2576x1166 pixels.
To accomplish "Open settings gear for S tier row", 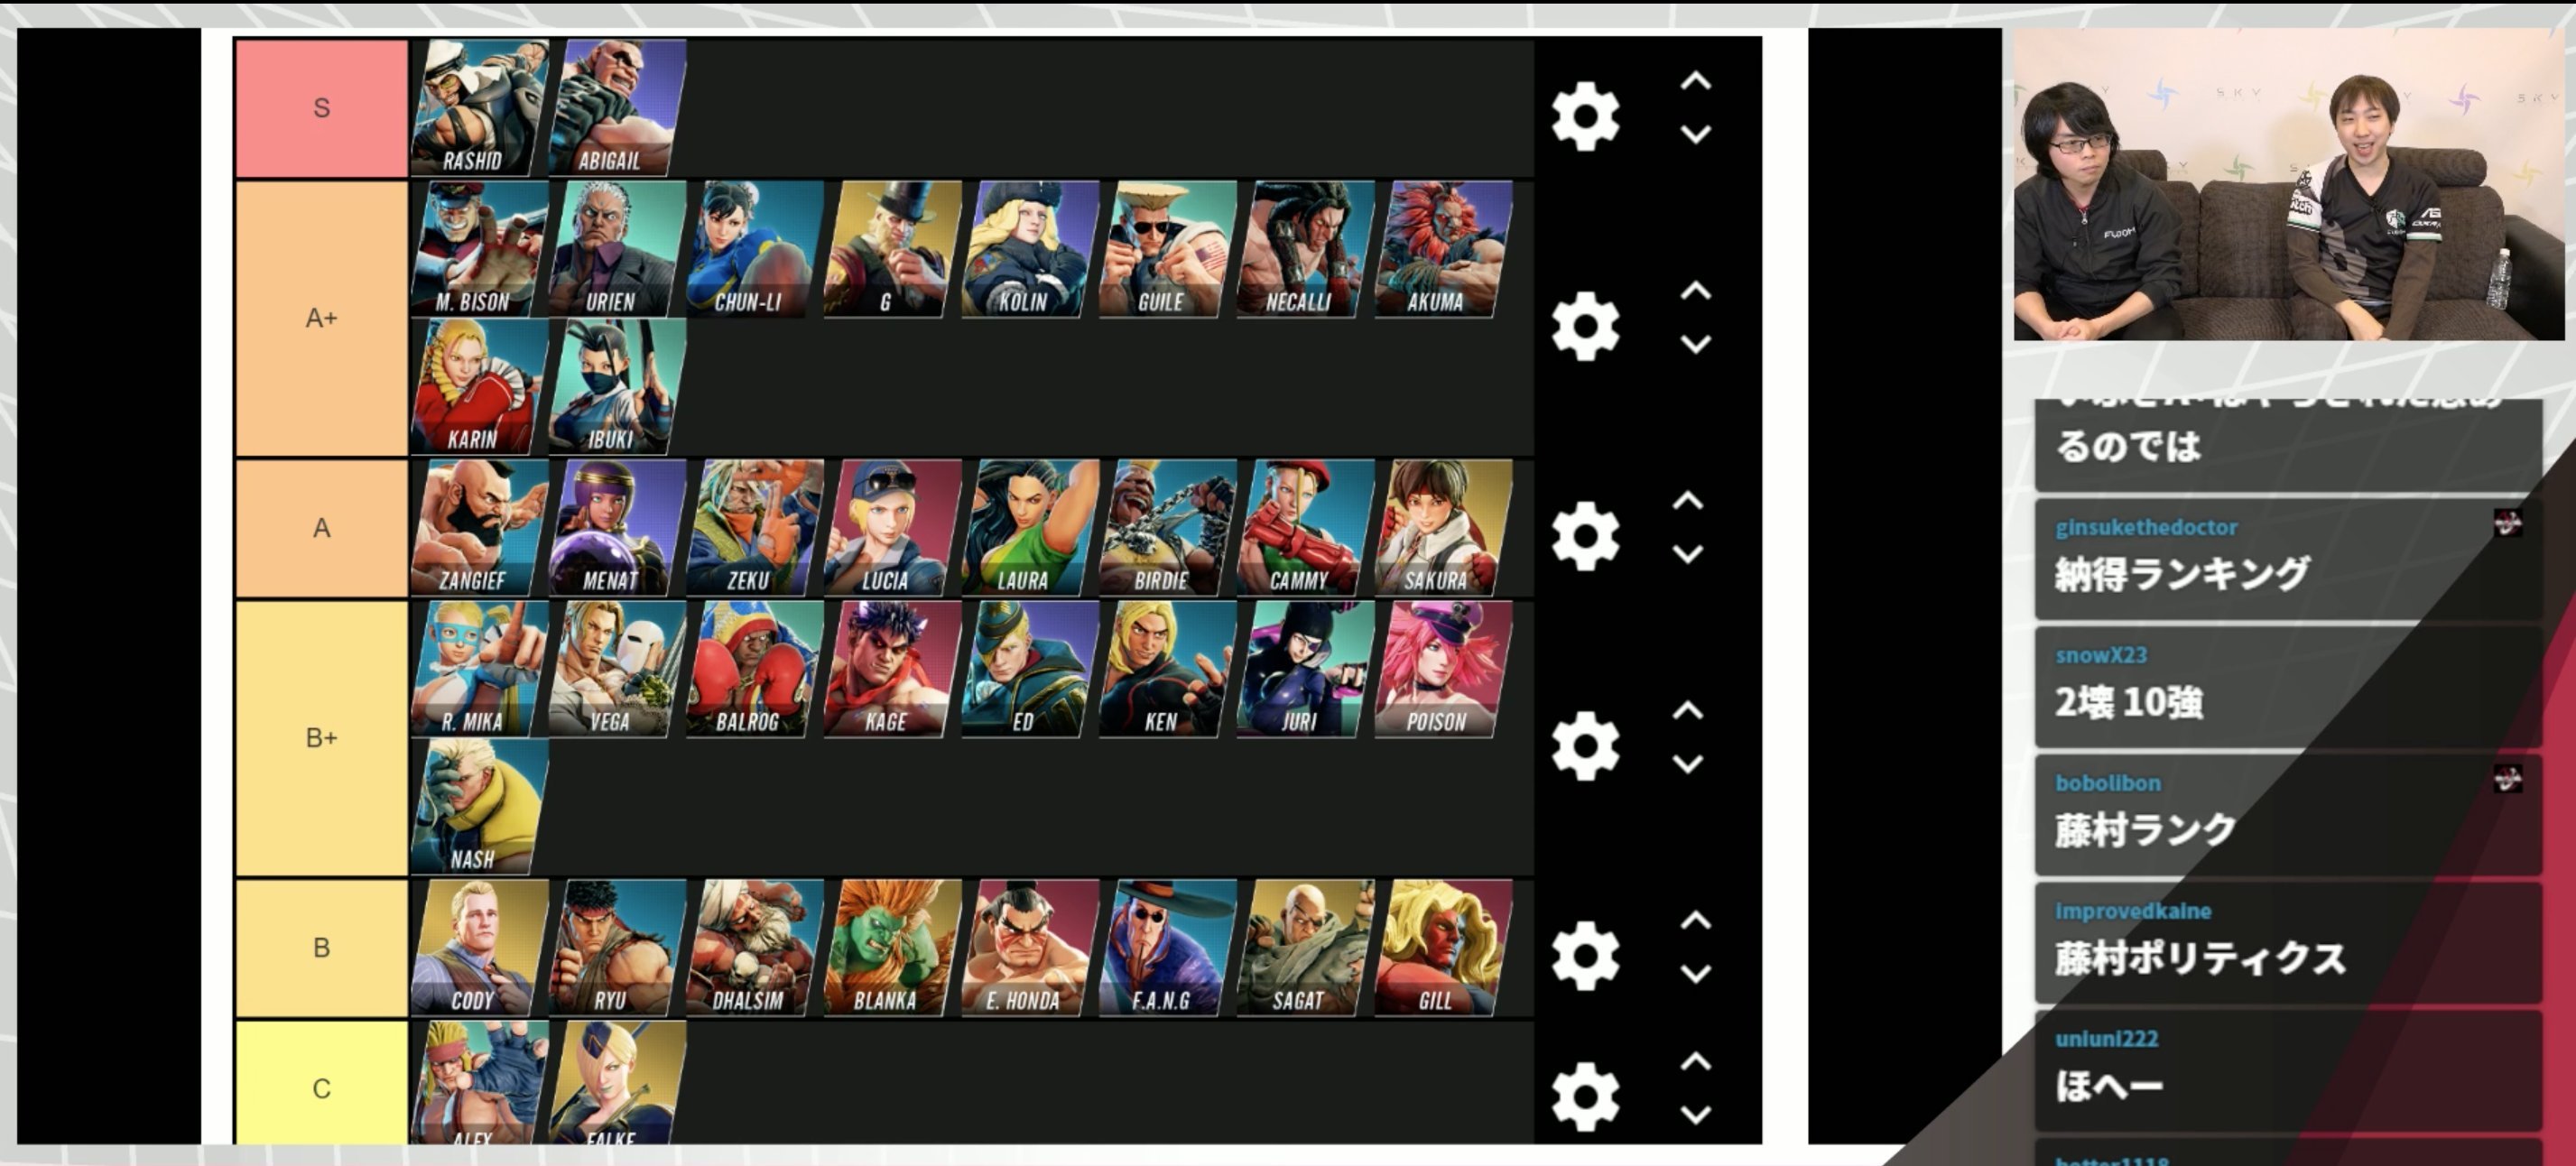I will pos(1585,117).
